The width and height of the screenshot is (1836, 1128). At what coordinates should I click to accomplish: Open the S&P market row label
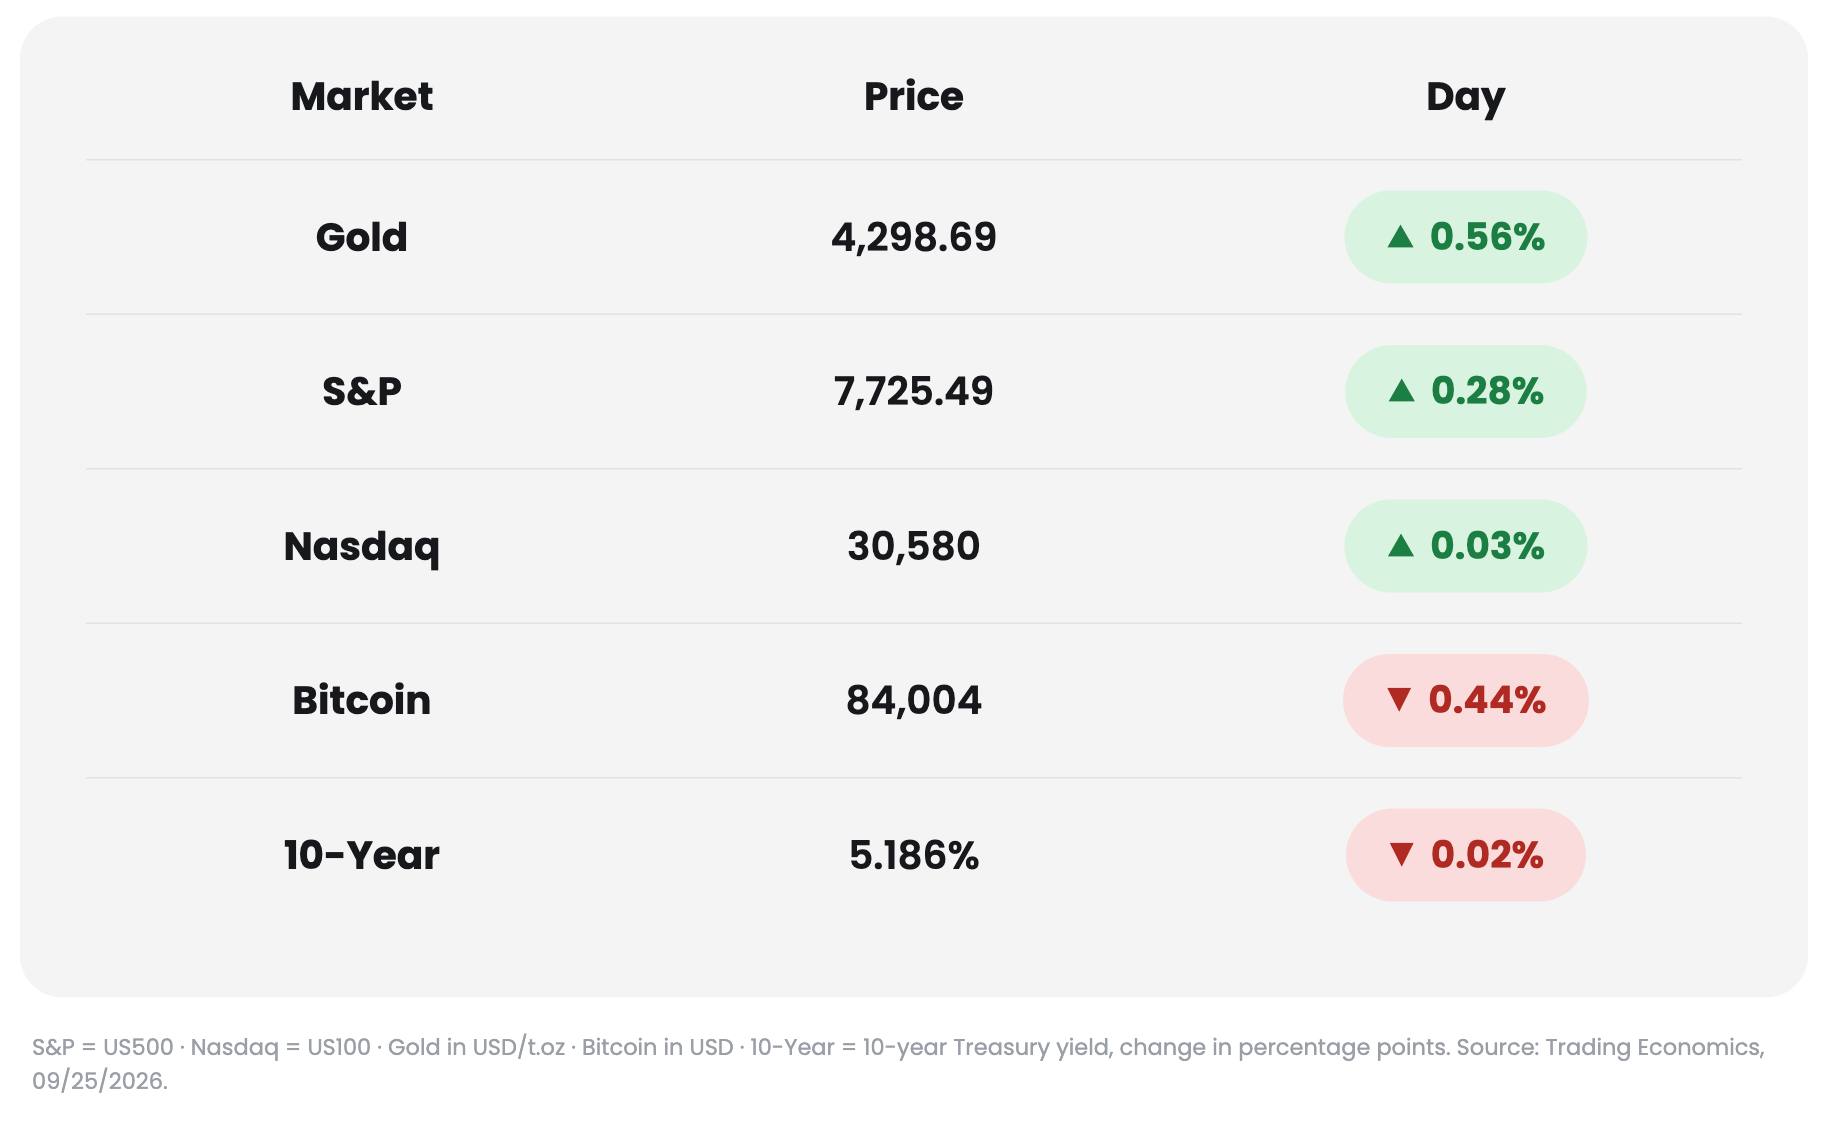(362, 391)
